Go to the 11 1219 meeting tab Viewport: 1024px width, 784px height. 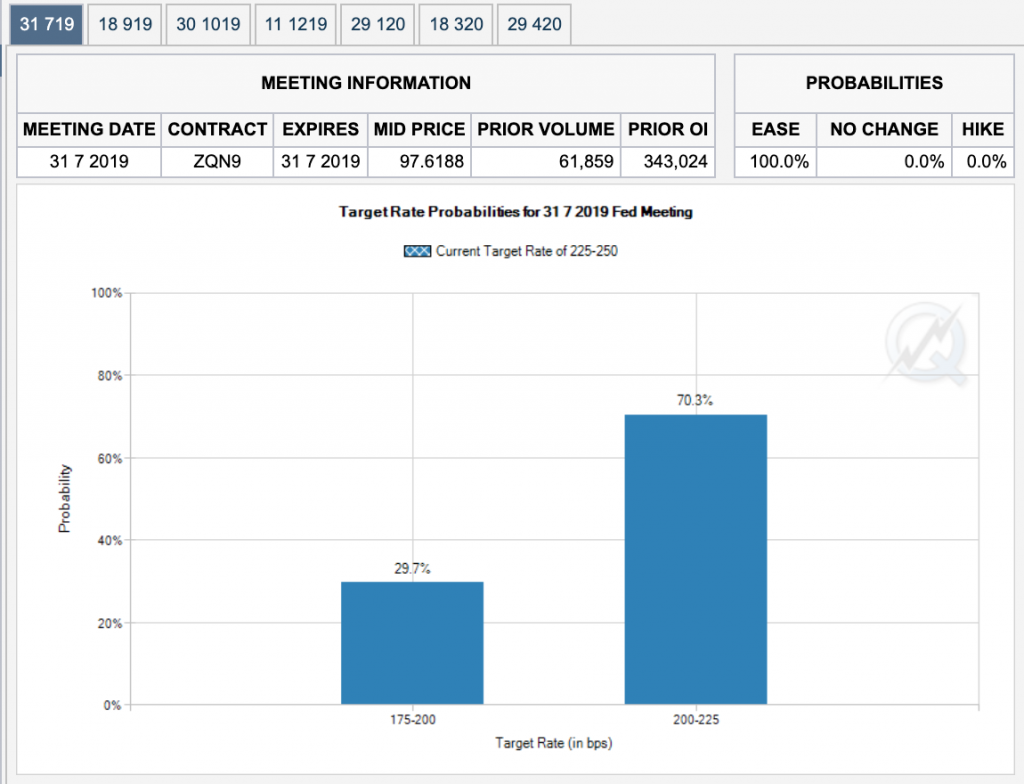point(296,24)
